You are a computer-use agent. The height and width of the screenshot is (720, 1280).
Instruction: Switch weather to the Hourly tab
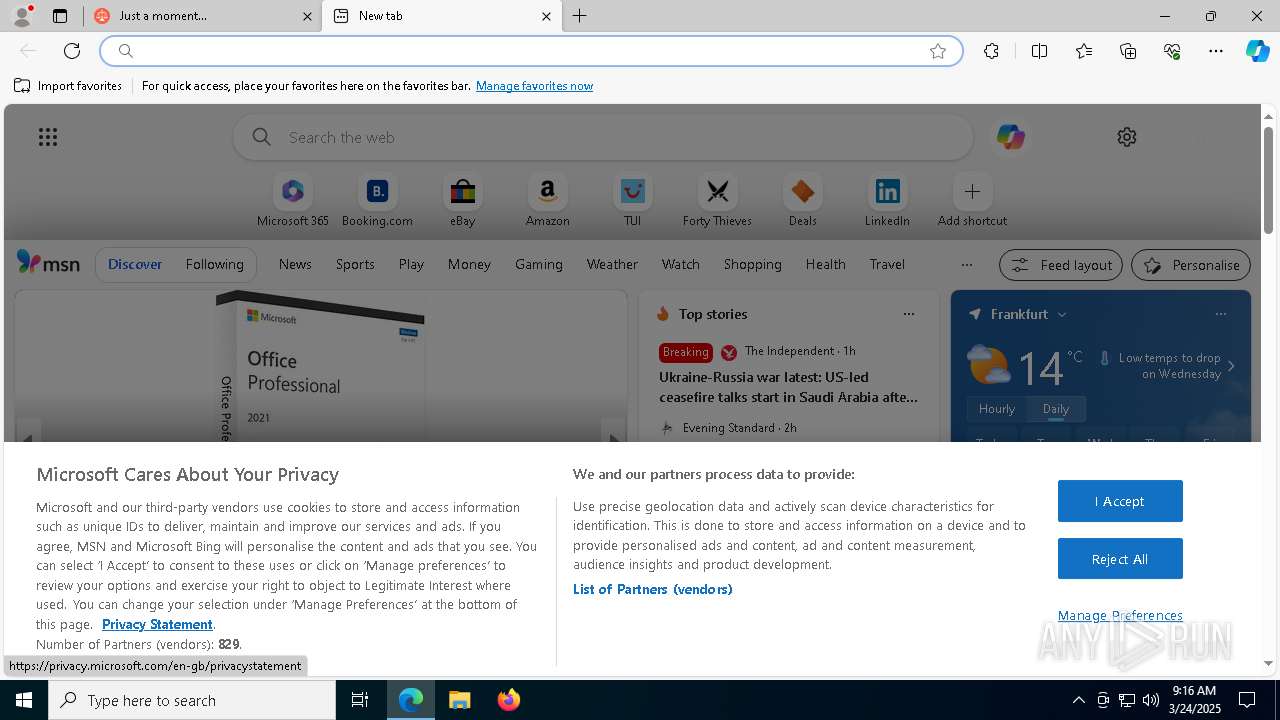coord(997,409)
